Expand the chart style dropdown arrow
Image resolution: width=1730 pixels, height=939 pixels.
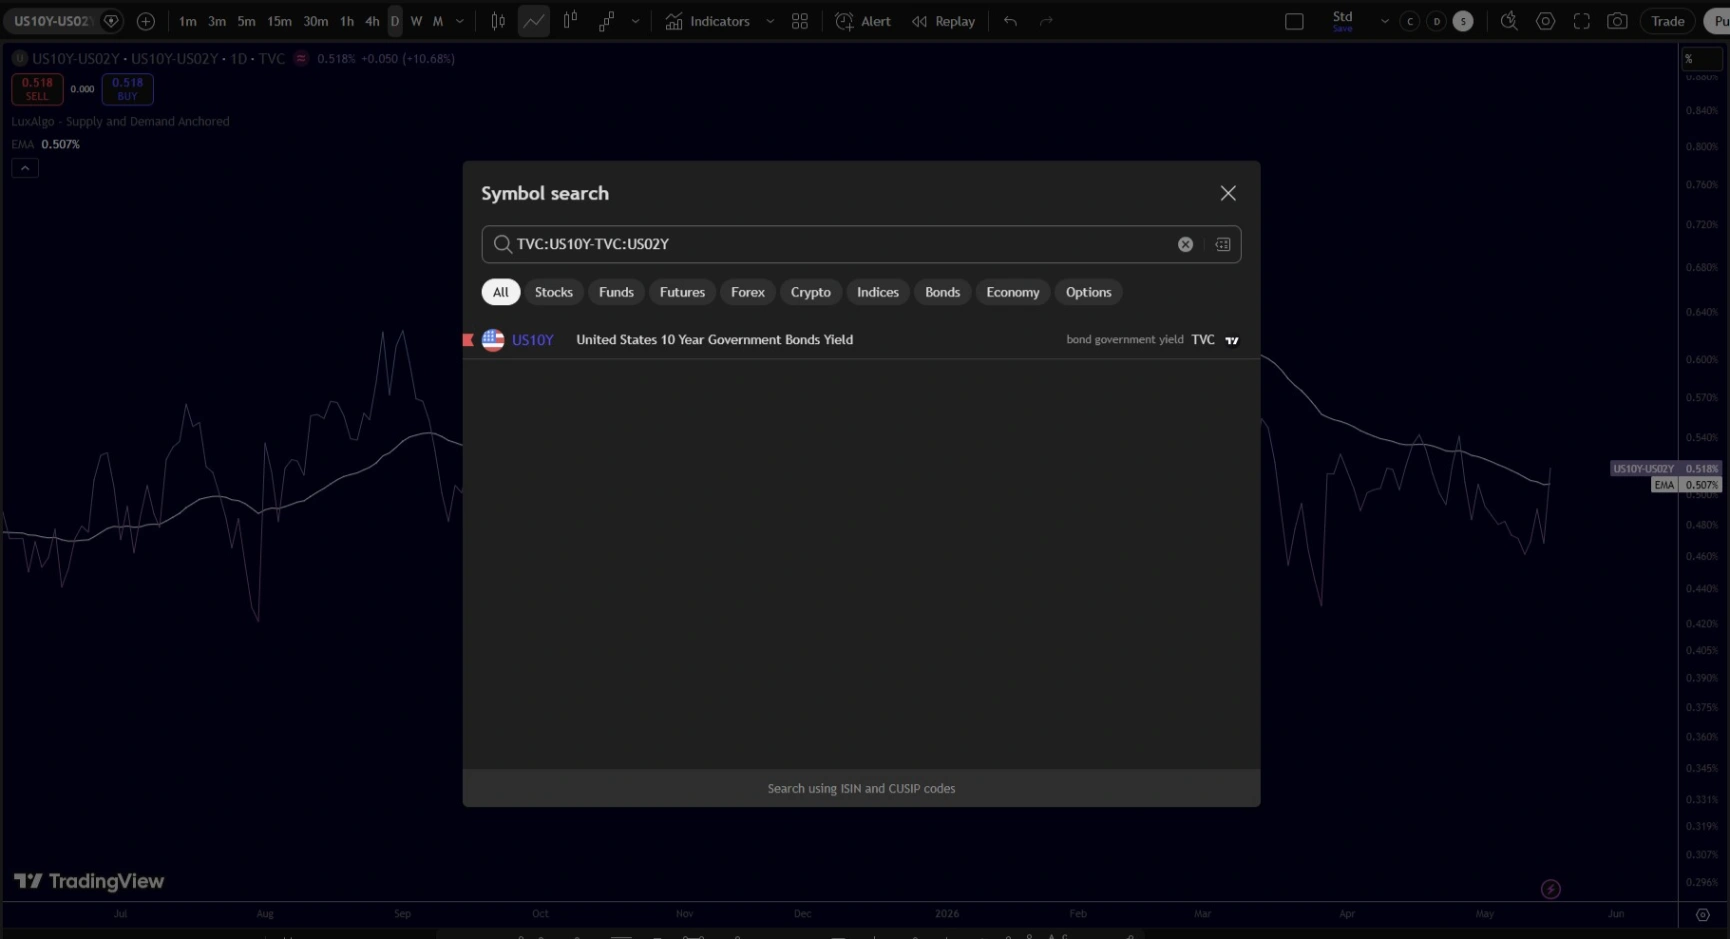click(x=635, y=21)
